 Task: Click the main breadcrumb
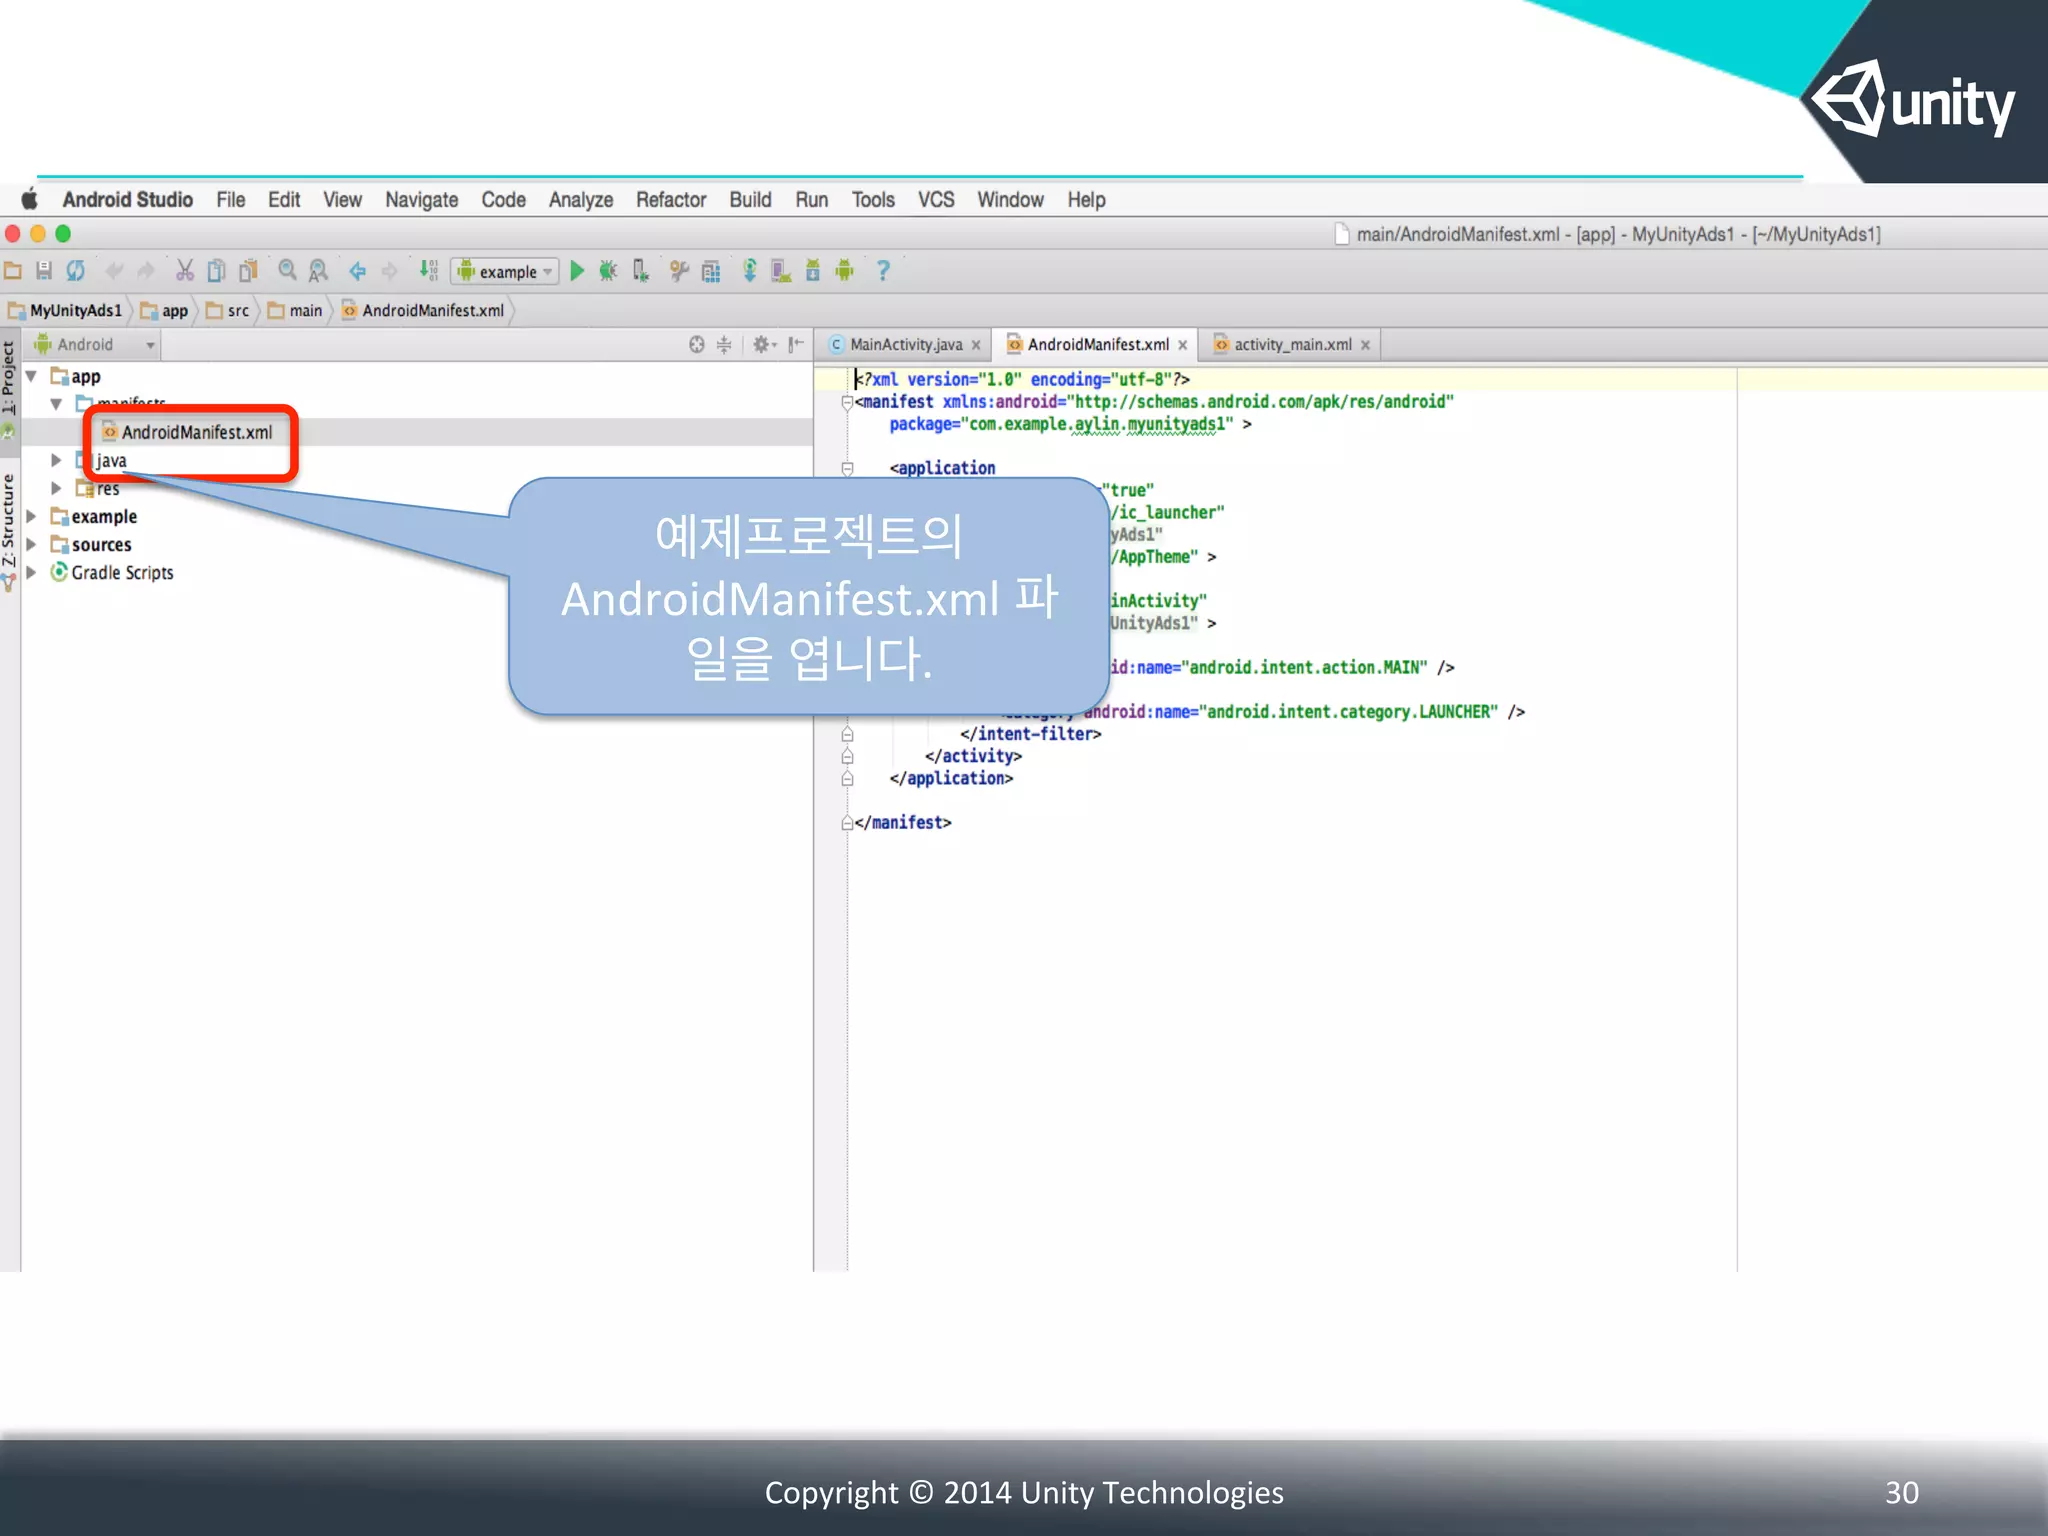coord(295,311)
